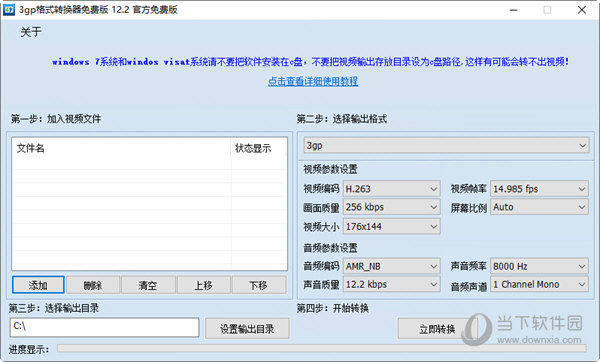The width and height of the screenshot is (600, 362).
Task: Click the 进度显示 progress bar
Action: [x=321, y=348]
